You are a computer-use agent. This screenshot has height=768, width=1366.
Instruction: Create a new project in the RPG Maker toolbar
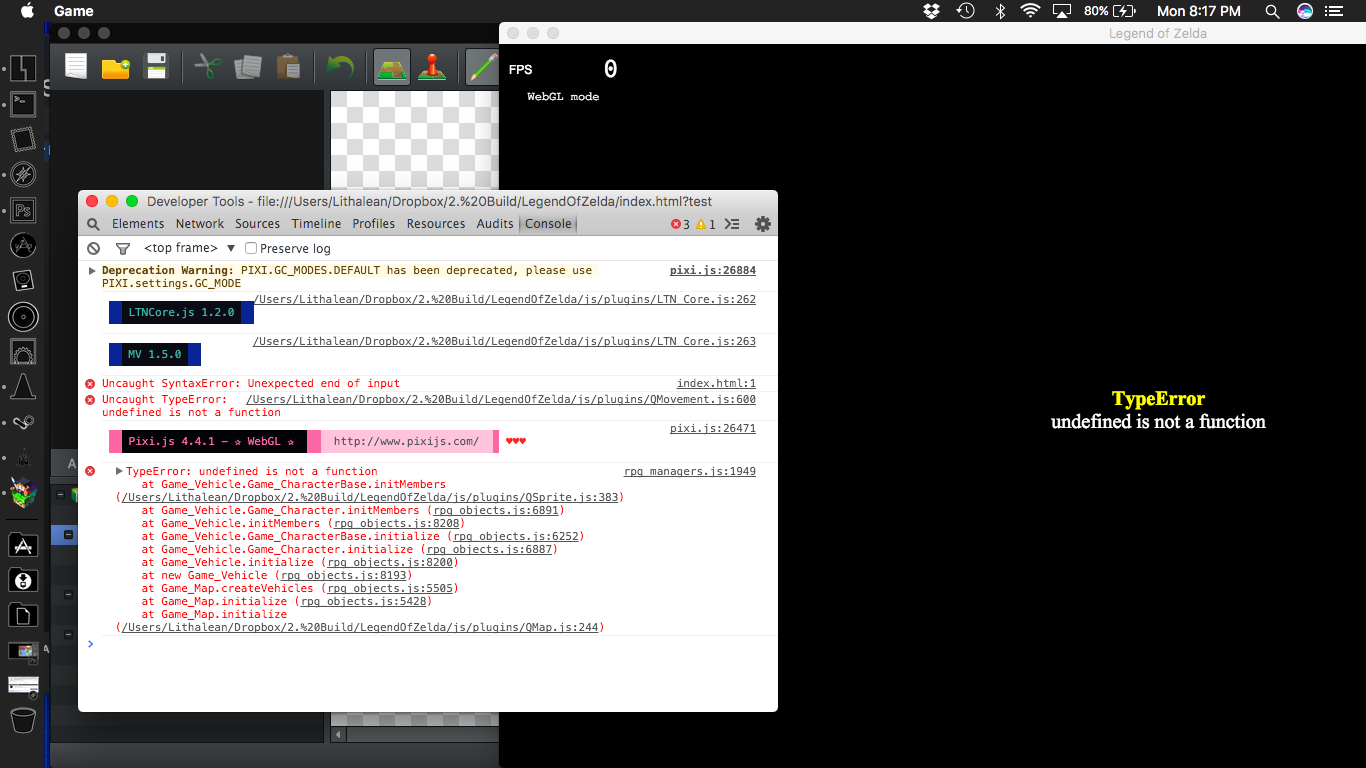pos(76,67)
